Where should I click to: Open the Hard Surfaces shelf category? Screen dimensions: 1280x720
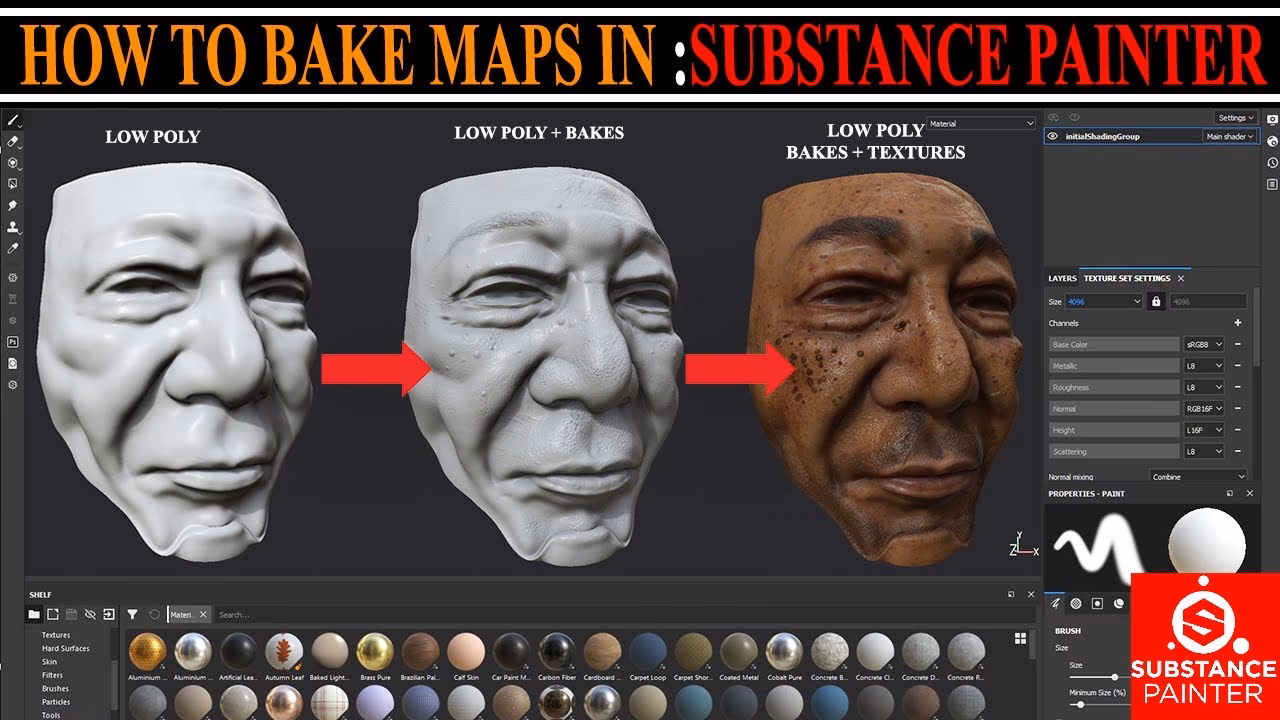pos(66,648)
